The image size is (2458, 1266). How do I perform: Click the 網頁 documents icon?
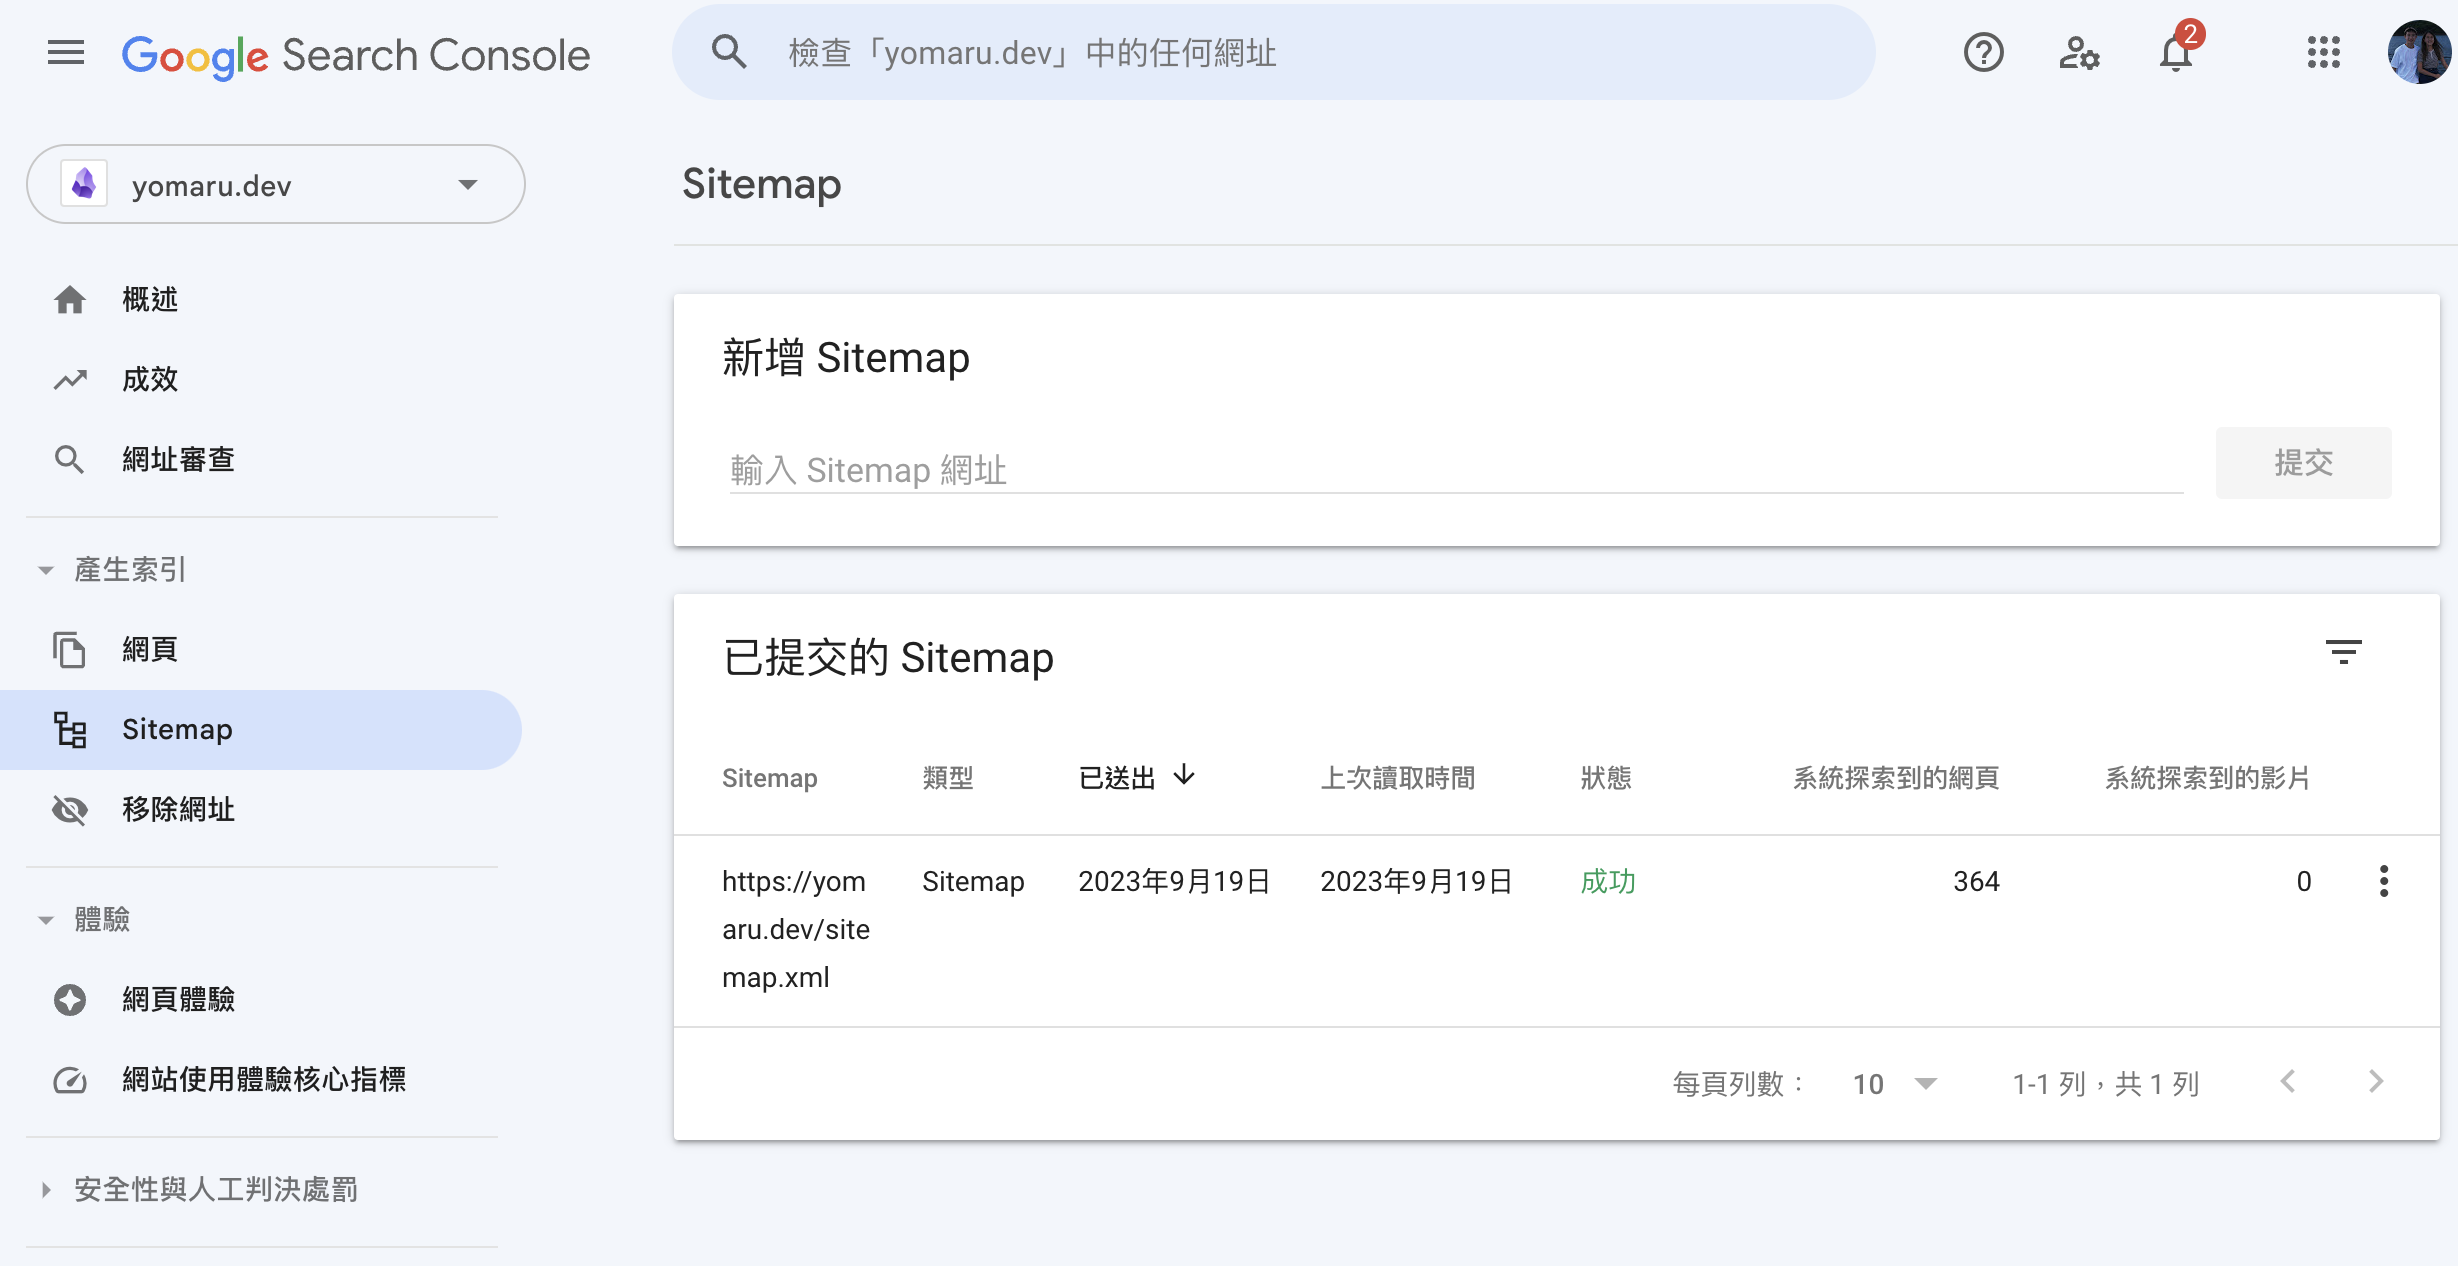click(x=69, y=649)
